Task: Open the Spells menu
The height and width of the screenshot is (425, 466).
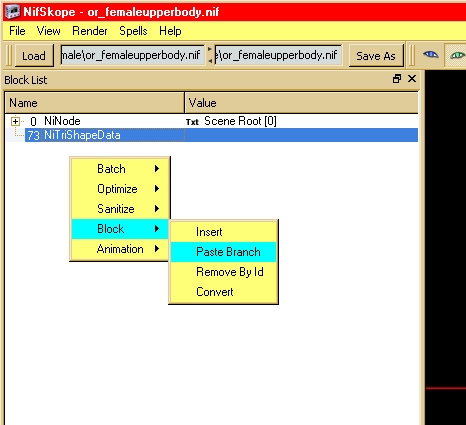Action: pos(133,31)
